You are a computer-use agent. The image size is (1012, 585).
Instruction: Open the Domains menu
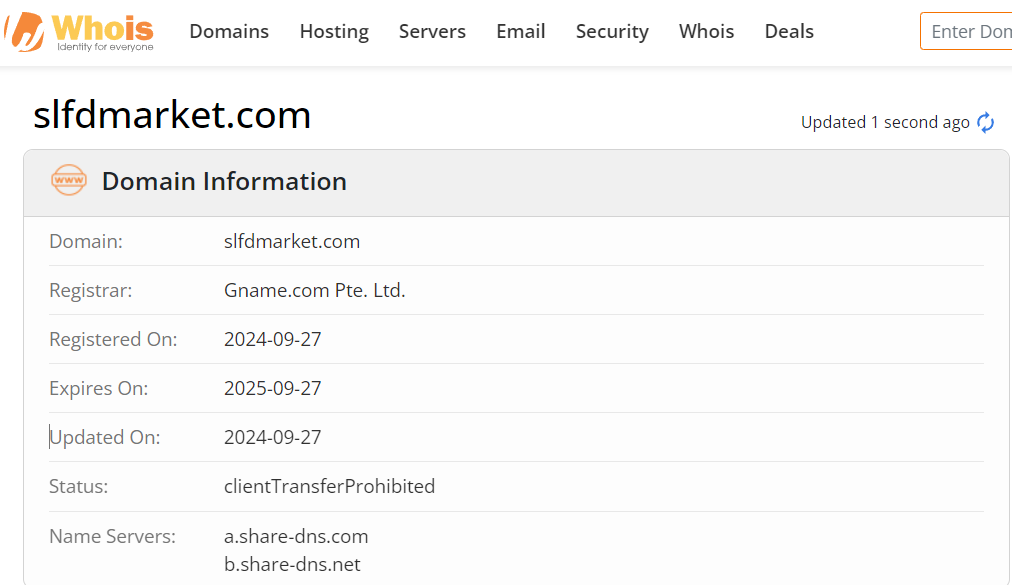pyautogui.click(x=229, y=31)
